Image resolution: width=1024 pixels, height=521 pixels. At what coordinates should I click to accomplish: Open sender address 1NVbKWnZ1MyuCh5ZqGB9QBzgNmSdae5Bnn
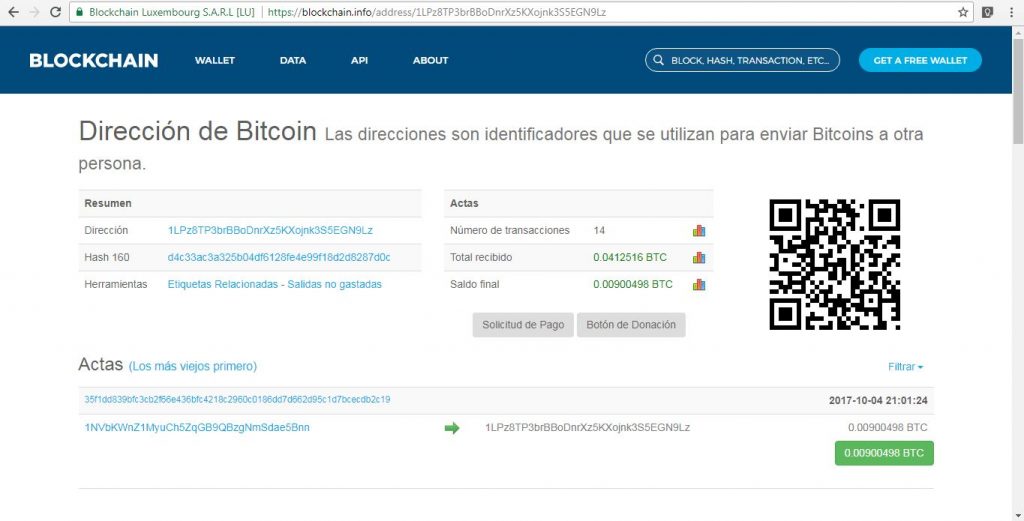[x=197, y=428]
